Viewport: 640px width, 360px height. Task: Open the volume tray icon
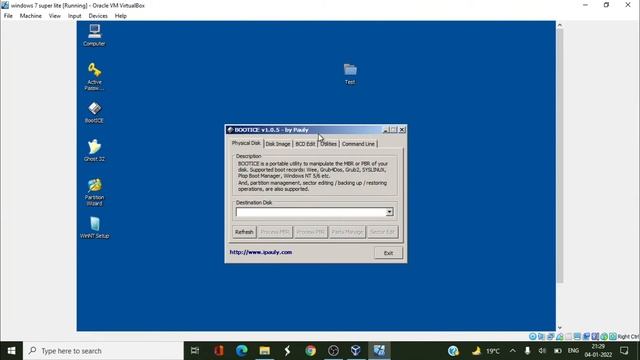[542, 351]
